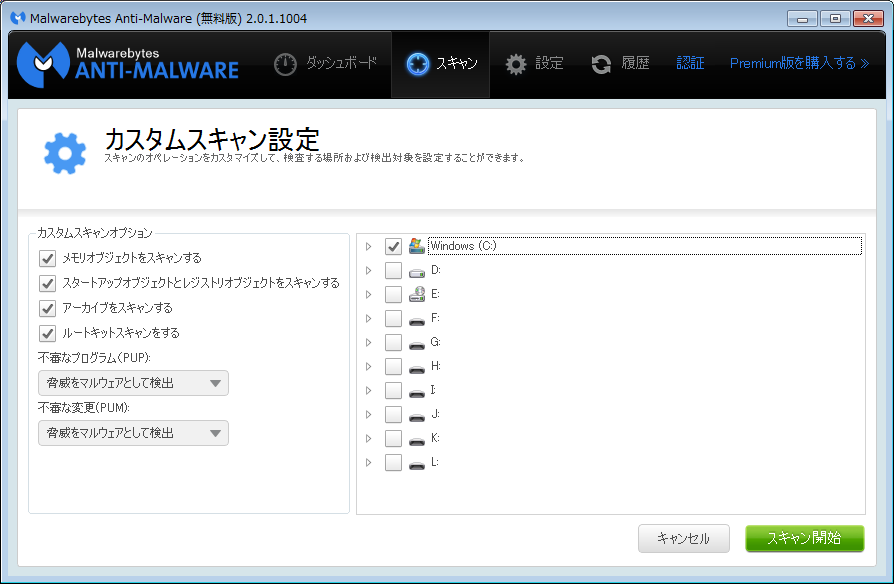Enable the E: drive checkbox
This screenshot has width=894, height=584.
[393, 294]
